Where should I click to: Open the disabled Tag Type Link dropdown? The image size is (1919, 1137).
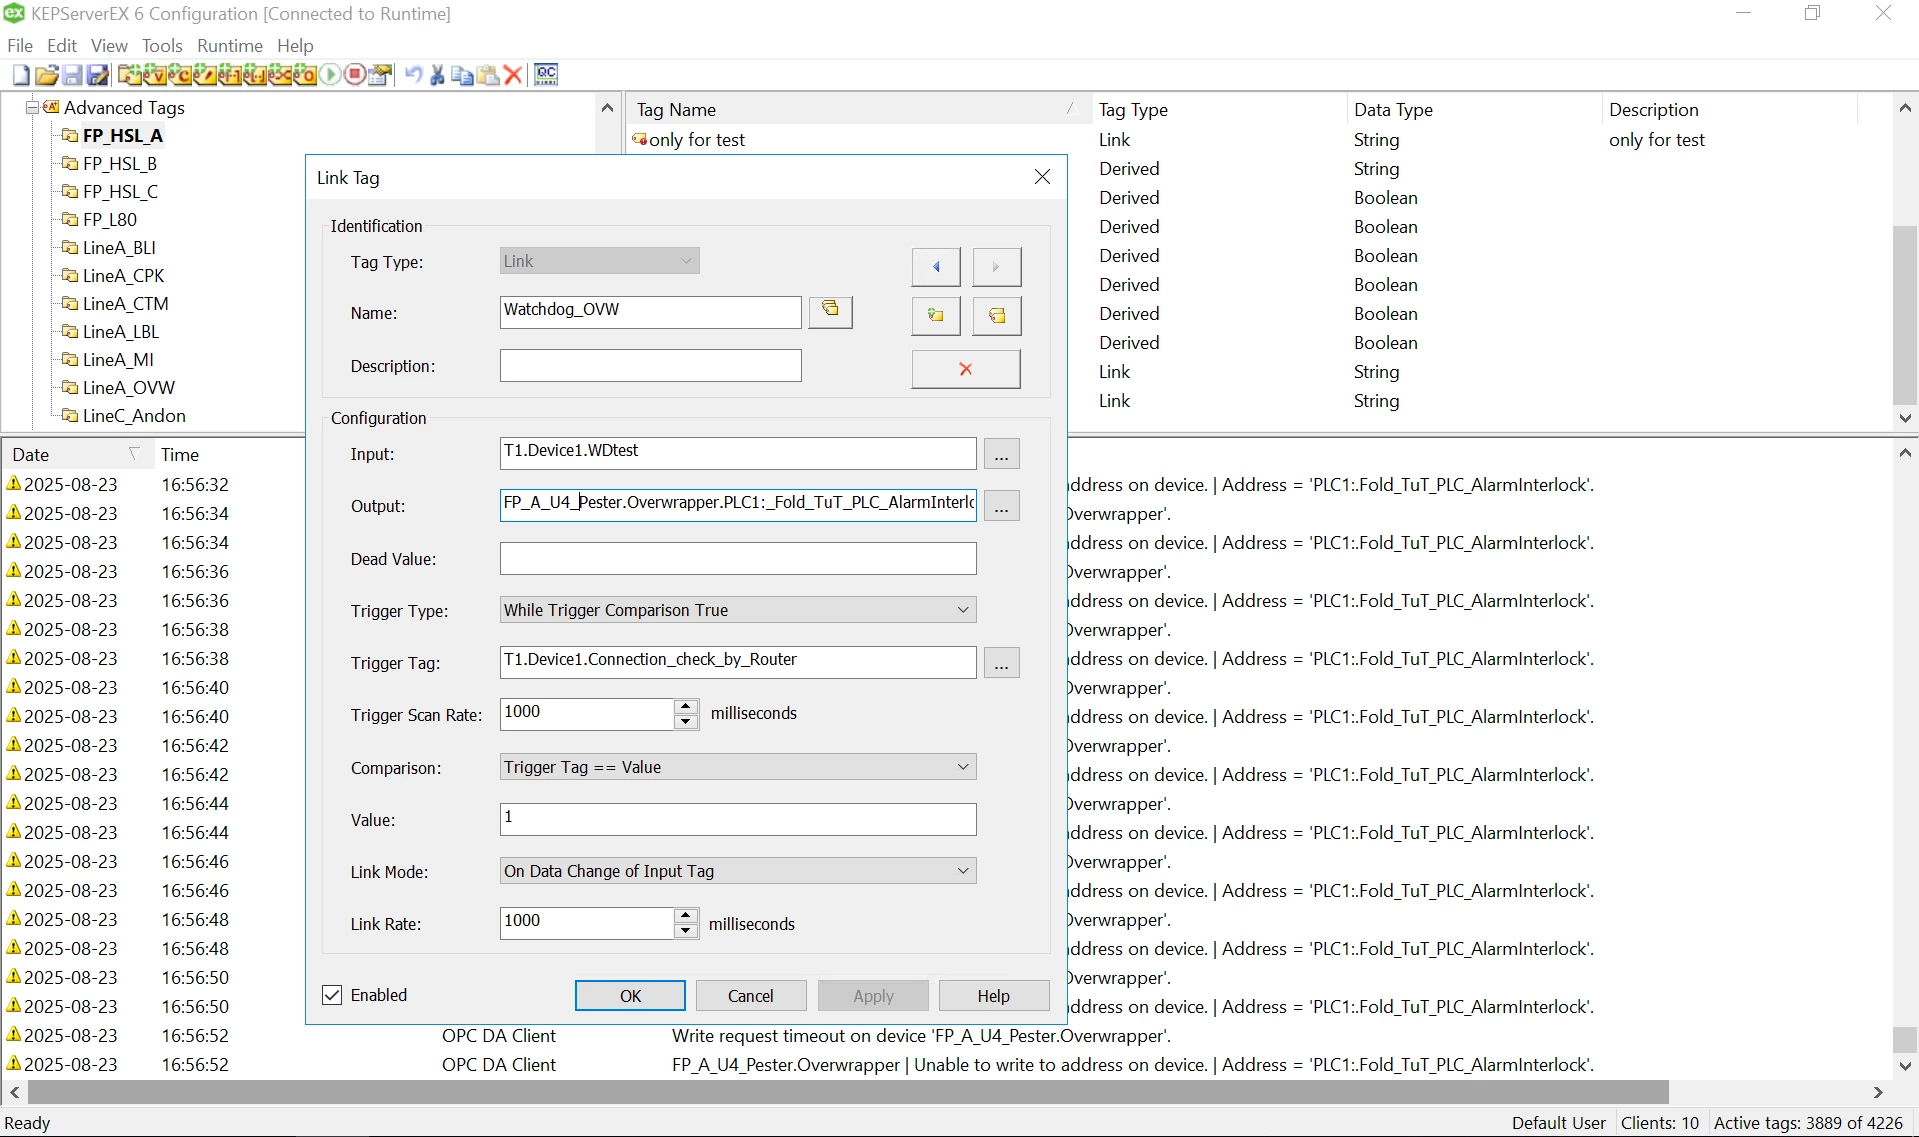[x=599, y=261]
